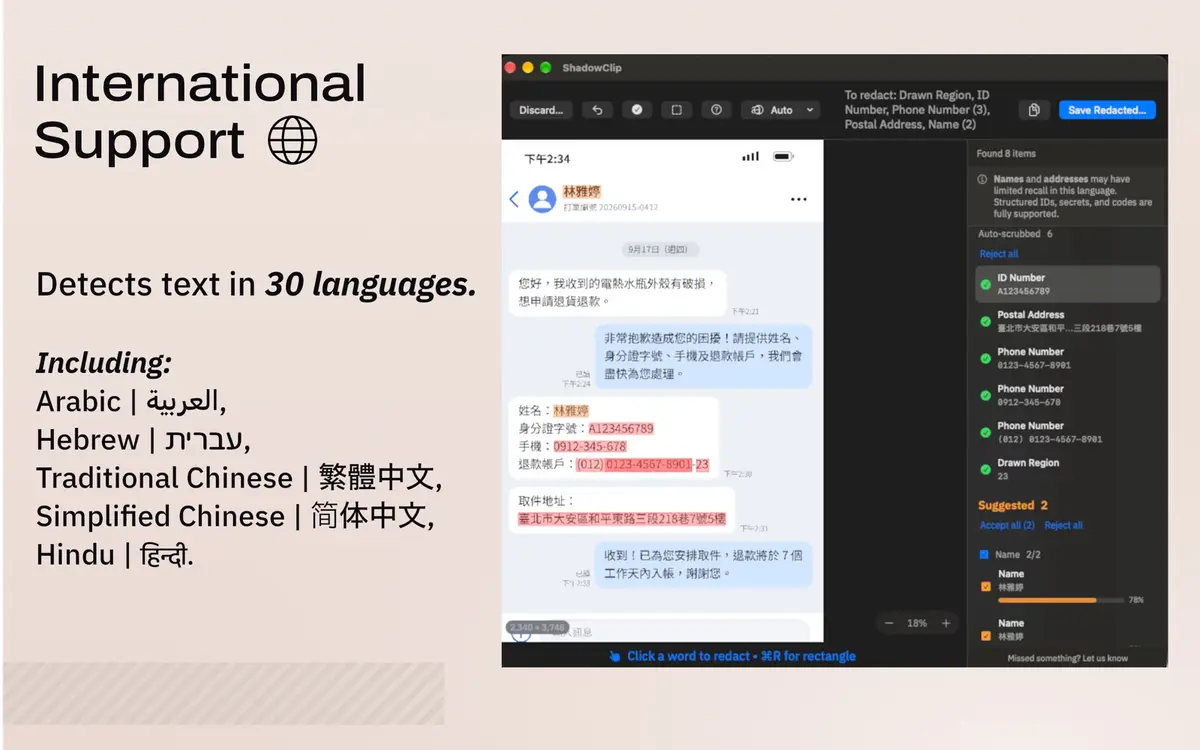Click the 9月17日 date pill in the chat
The width and height of the screenshot is (1200, 750).
click(660, 250)
